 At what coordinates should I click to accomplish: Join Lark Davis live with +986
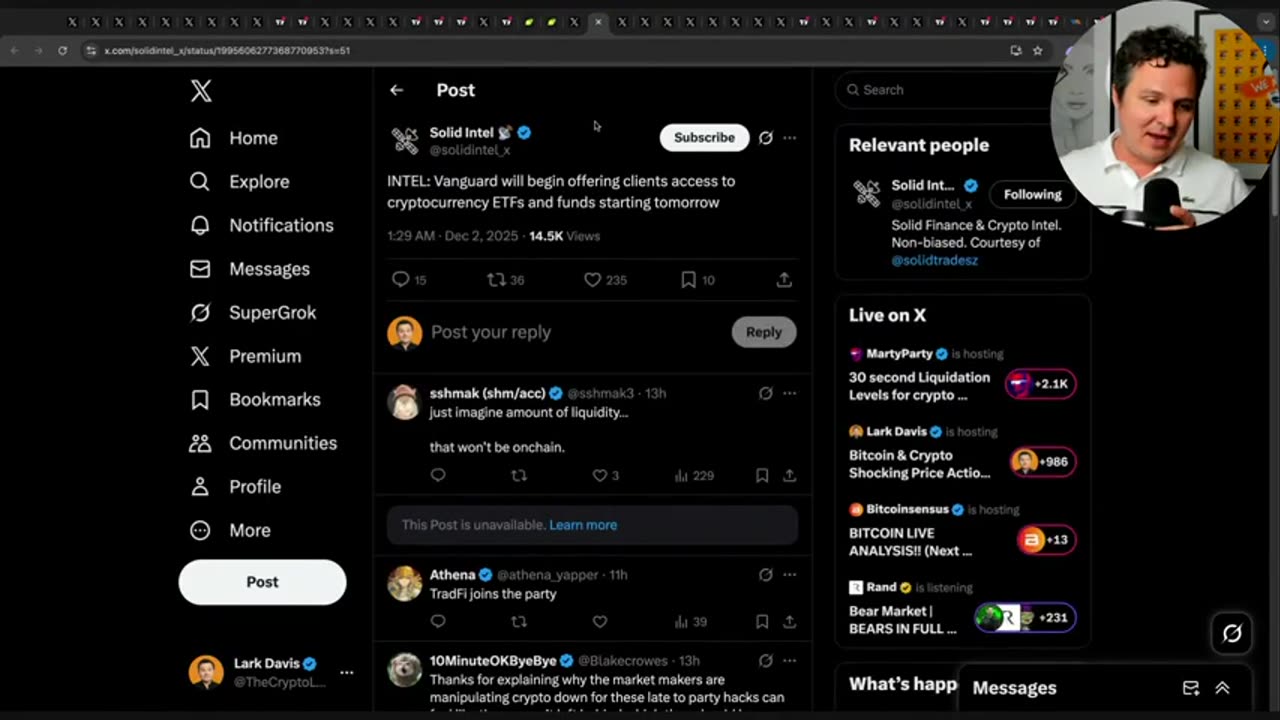click(x=1043, y=462)
